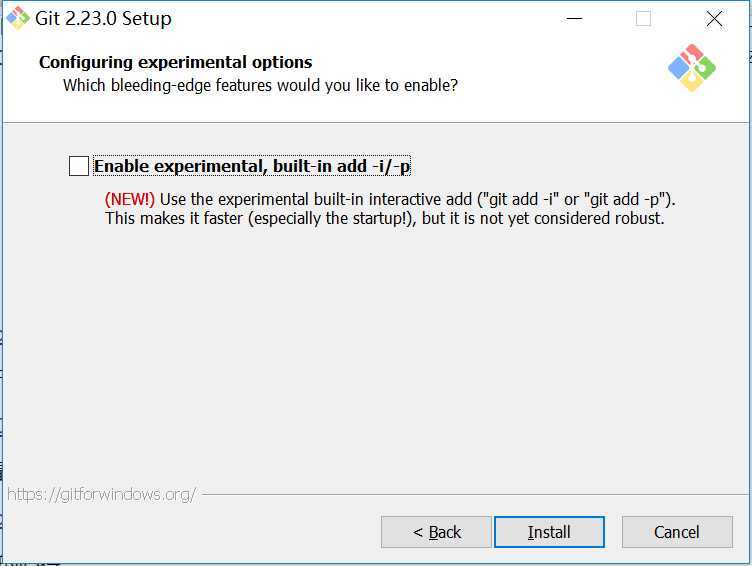Enable the experimental built-in add checkbox
This screenshot has height=566, width=752.
pos(79,166)
